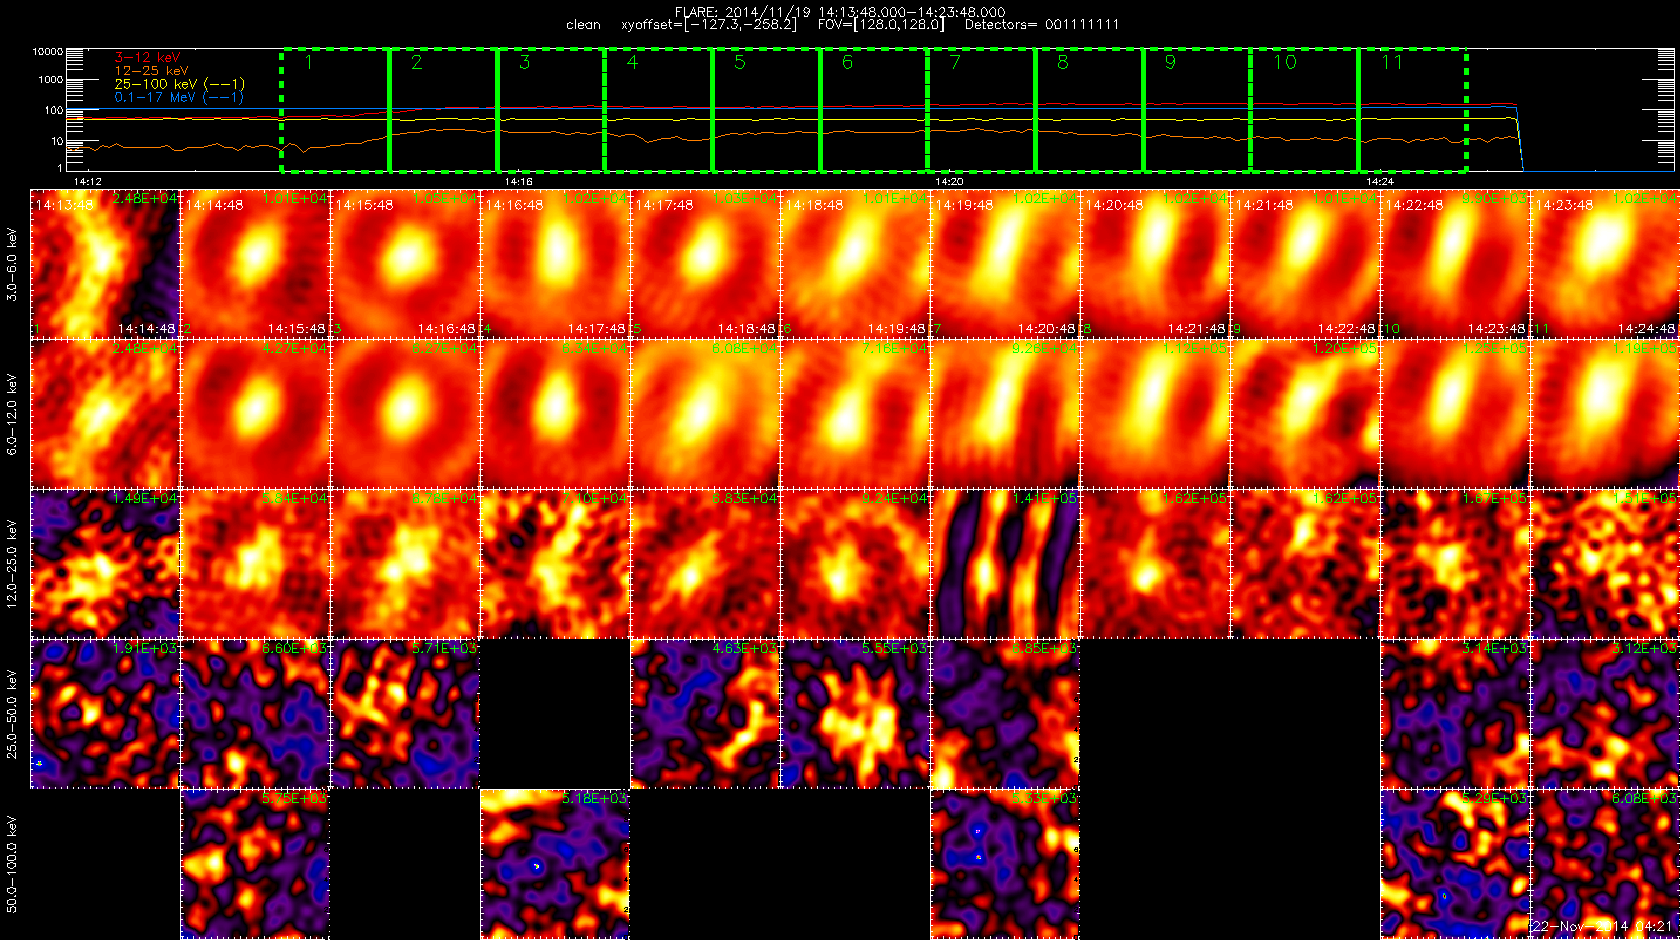Click the 9.90E+03 peak value label
This screenshot has height=940, width=1680.
coord(1494,199)
